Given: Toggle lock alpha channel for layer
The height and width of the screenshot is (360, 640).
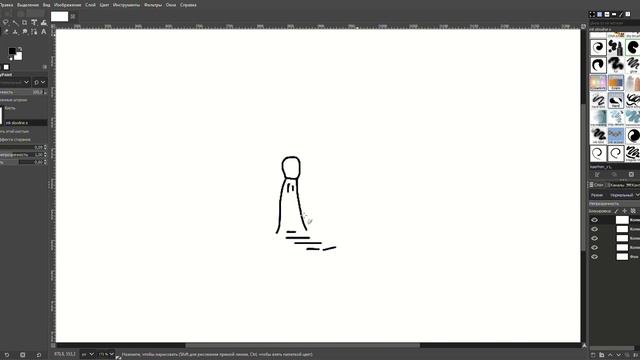Looking at the screenshot, I should (633, 211).
